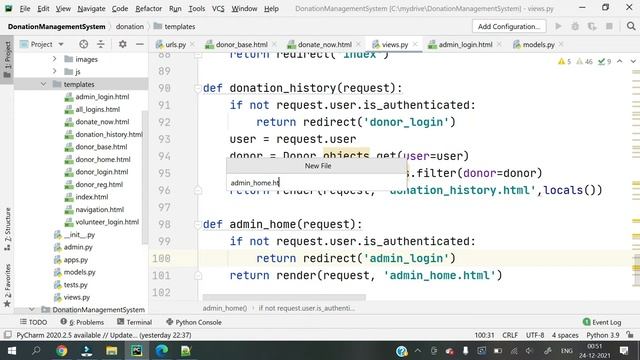Toggle the Z: Structure tool window

click(x=7, y=229)
